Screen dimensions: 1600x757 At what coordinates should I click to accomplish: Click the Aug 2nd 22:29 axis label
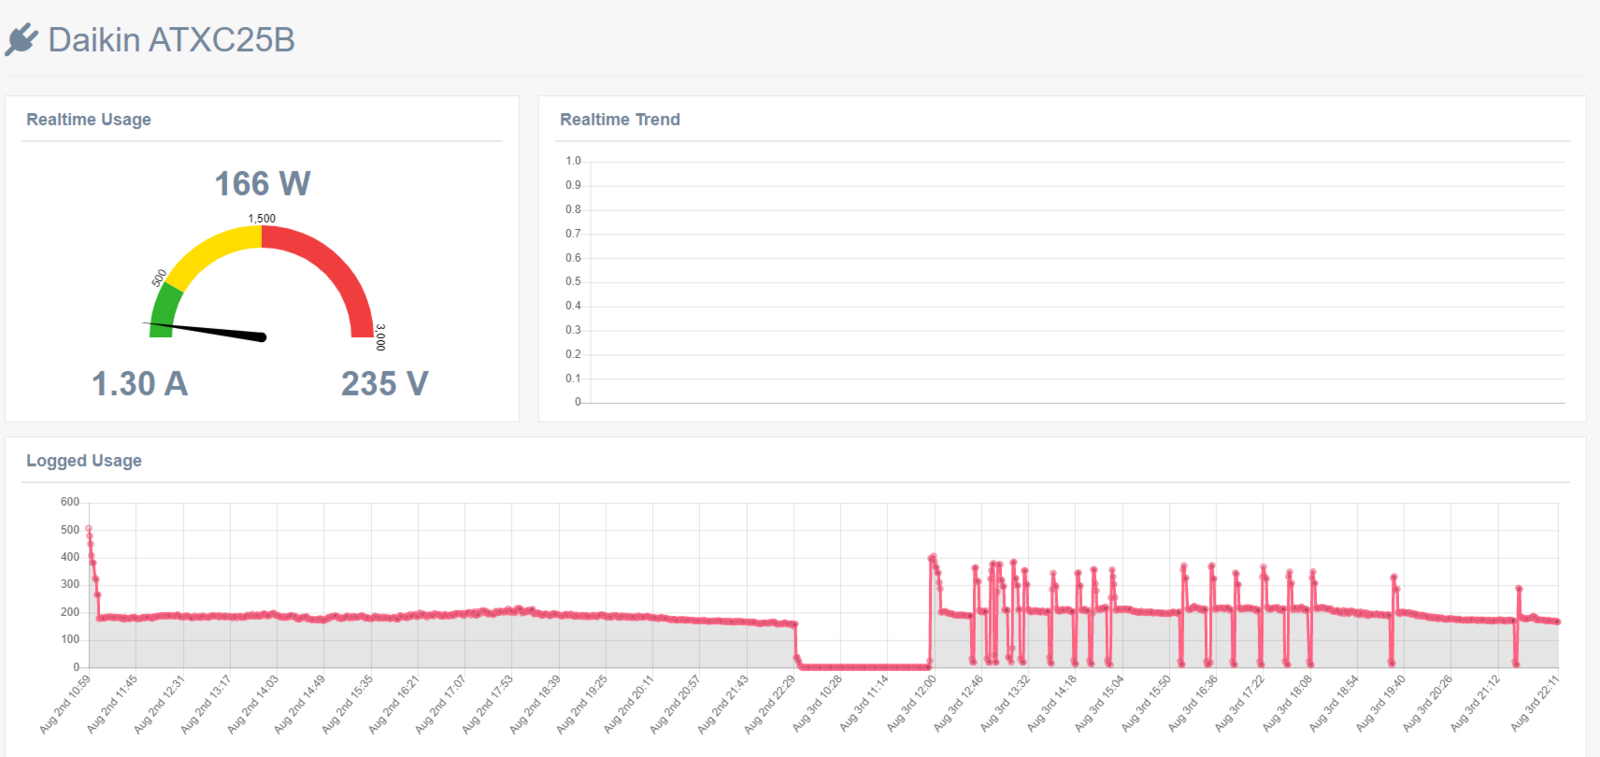click(x=770, y=705)
